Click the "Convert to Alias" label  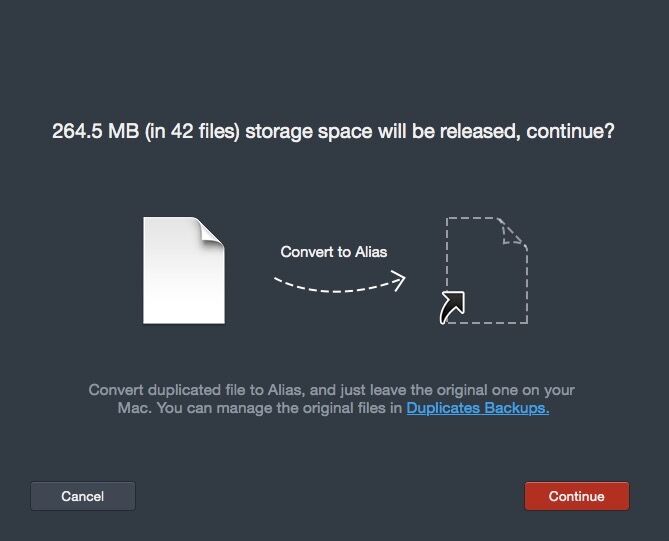coord(334,252)
